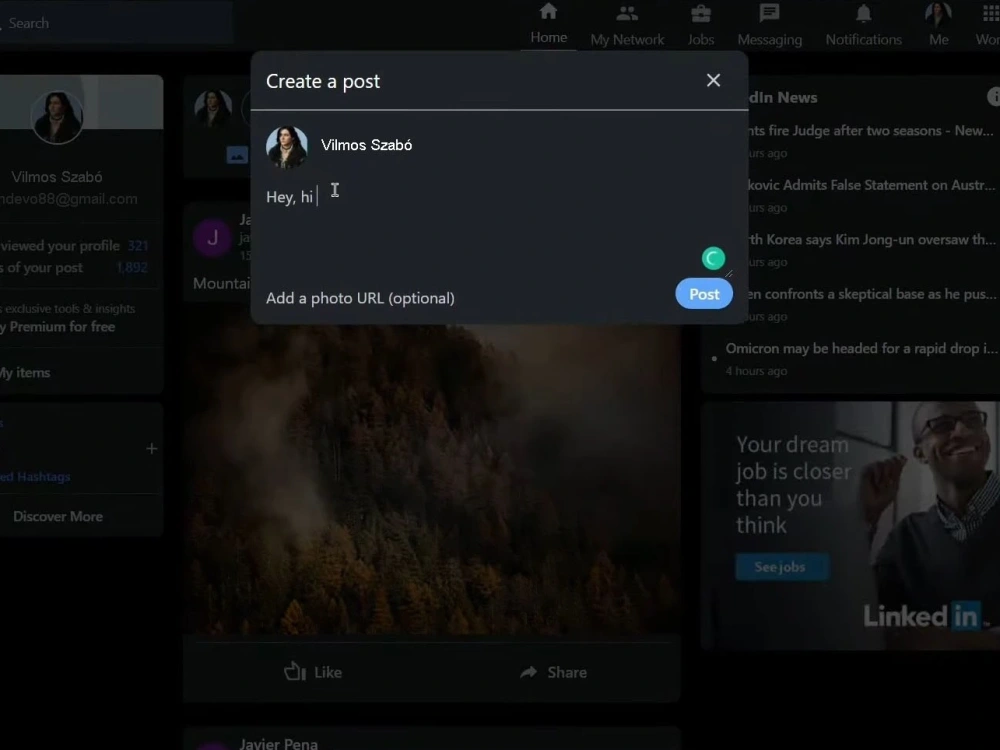
Task: Click 'Your dream job is closer' ad text
Action: (793, 485)
